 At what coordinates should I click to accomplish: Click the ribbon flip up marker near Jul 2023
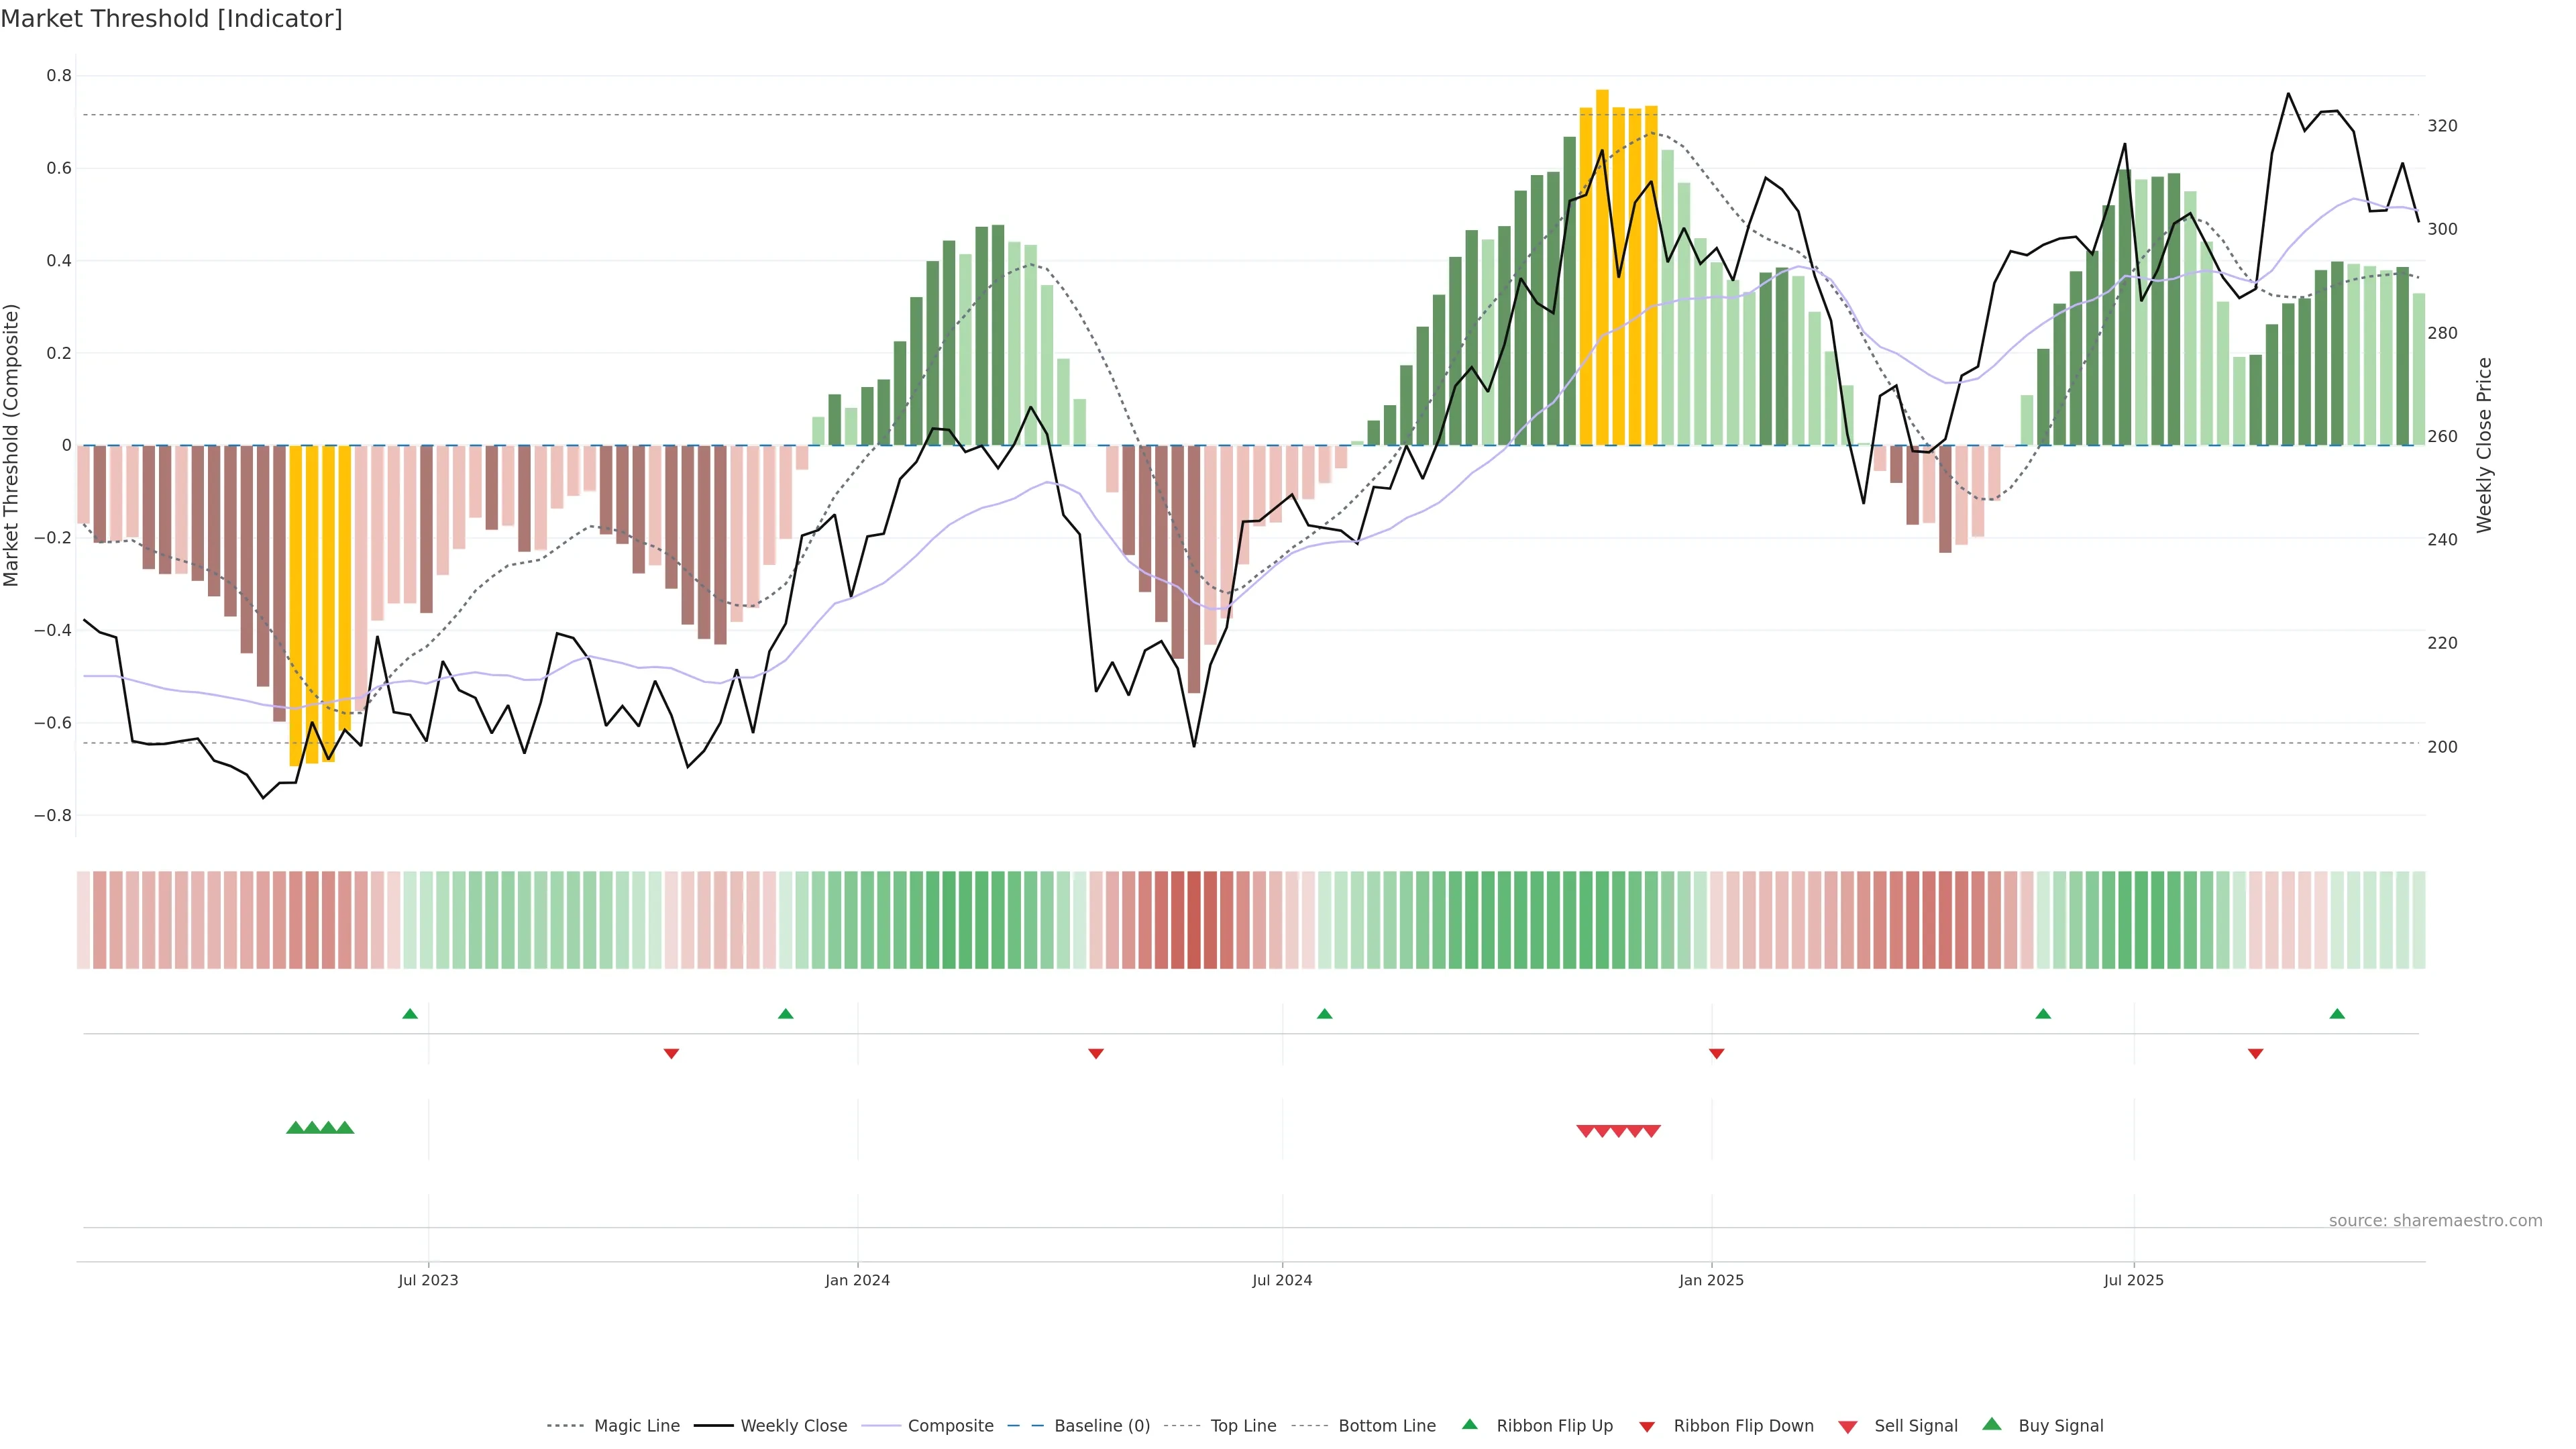coord(410,1014)
